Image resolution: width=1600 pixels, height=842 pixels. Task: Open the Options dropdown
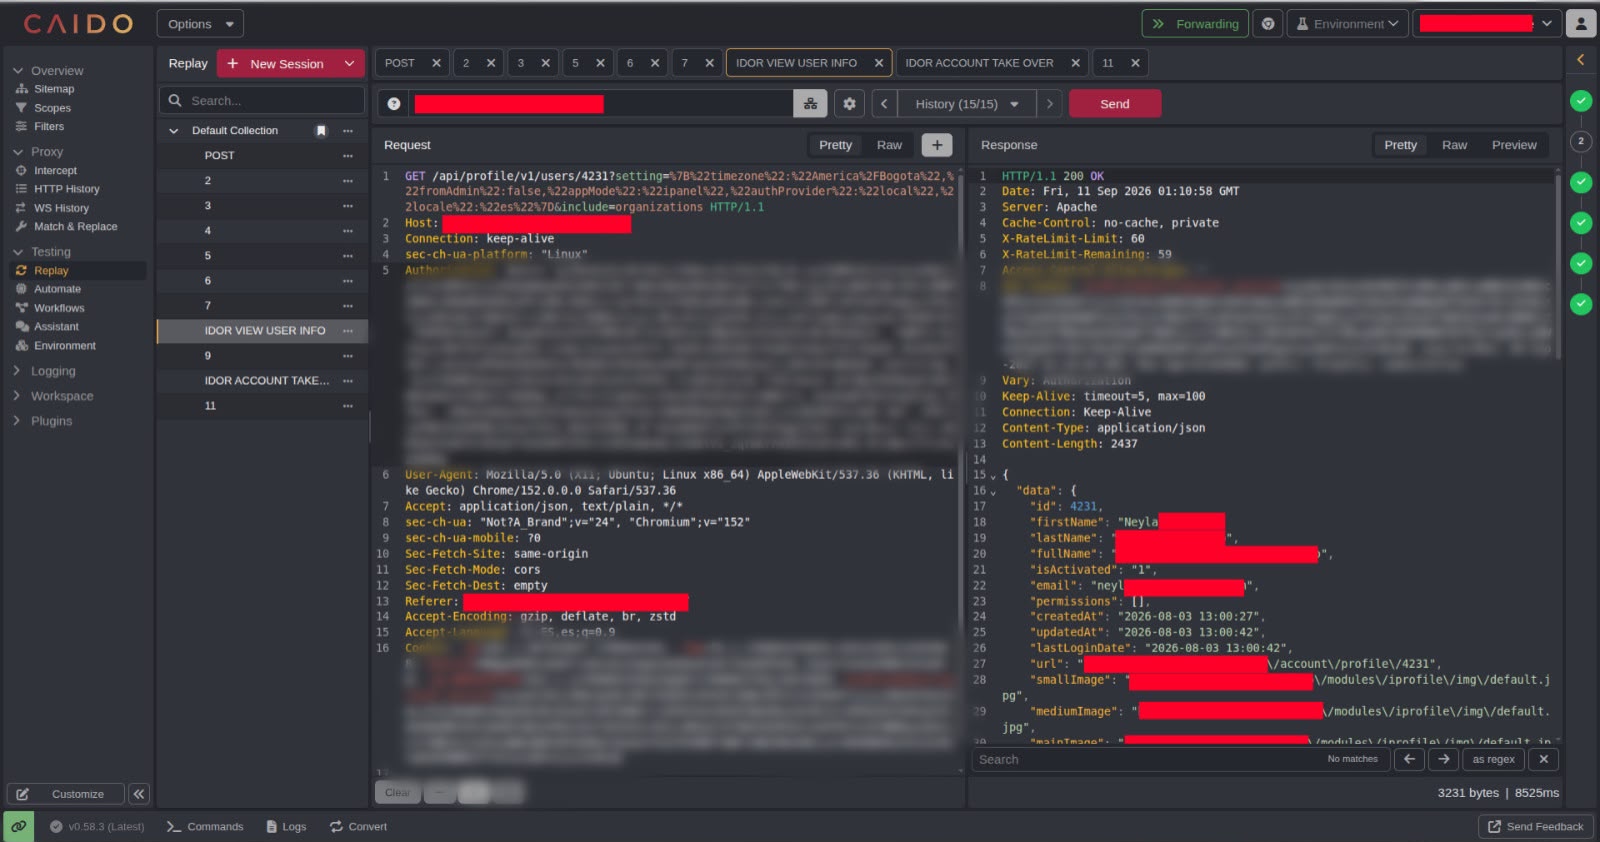(200, 24)
